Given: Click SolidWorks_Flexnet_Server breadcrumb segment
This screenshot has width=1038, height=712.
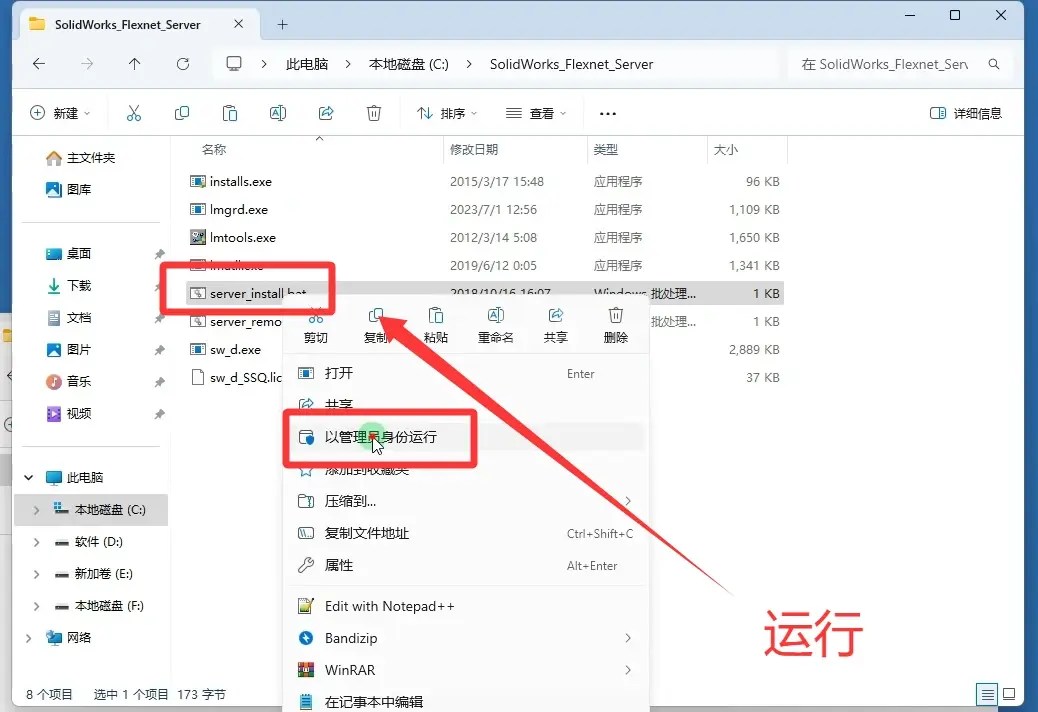Looking at the screenshot, I should 571,64.
